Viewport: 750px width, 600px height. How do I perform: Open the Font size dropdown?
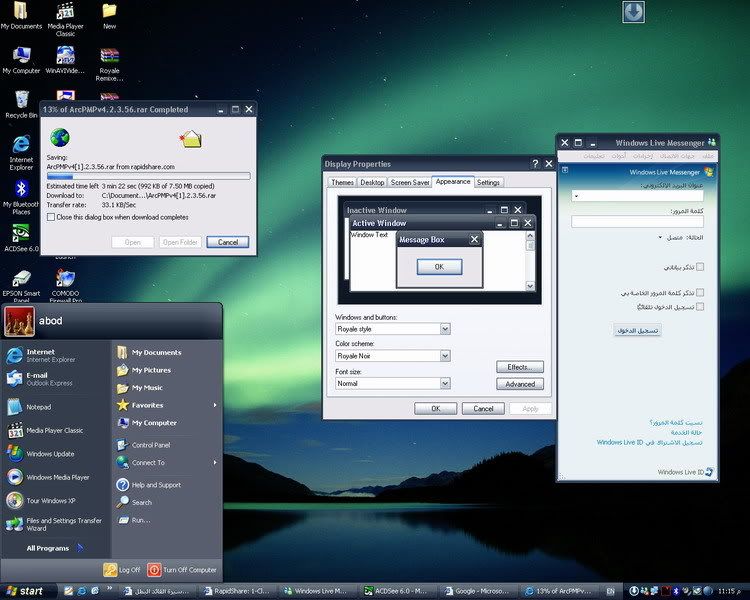pyautogui.click(x=445, y=383)
